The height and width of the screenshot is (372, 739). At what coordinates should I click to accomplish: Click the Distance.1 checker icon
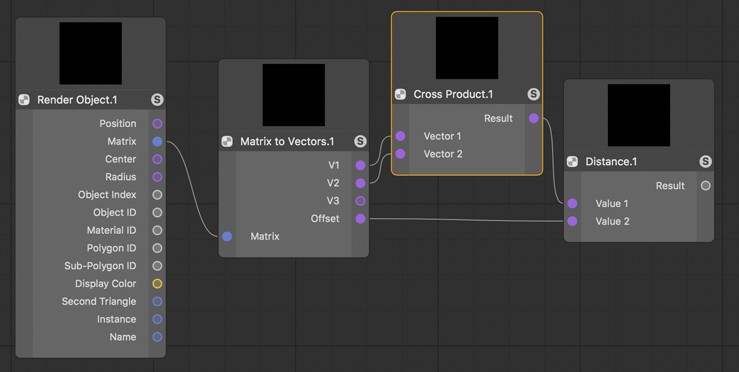(x=572, y=162)
